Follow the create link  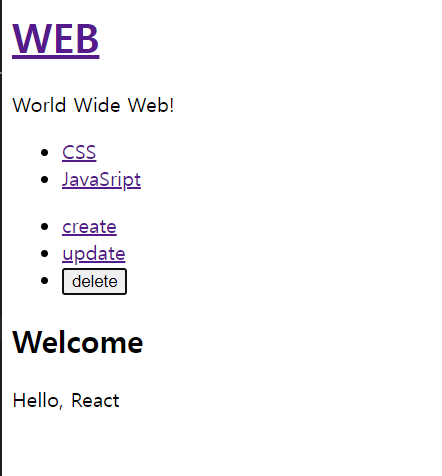click(89, 227)
